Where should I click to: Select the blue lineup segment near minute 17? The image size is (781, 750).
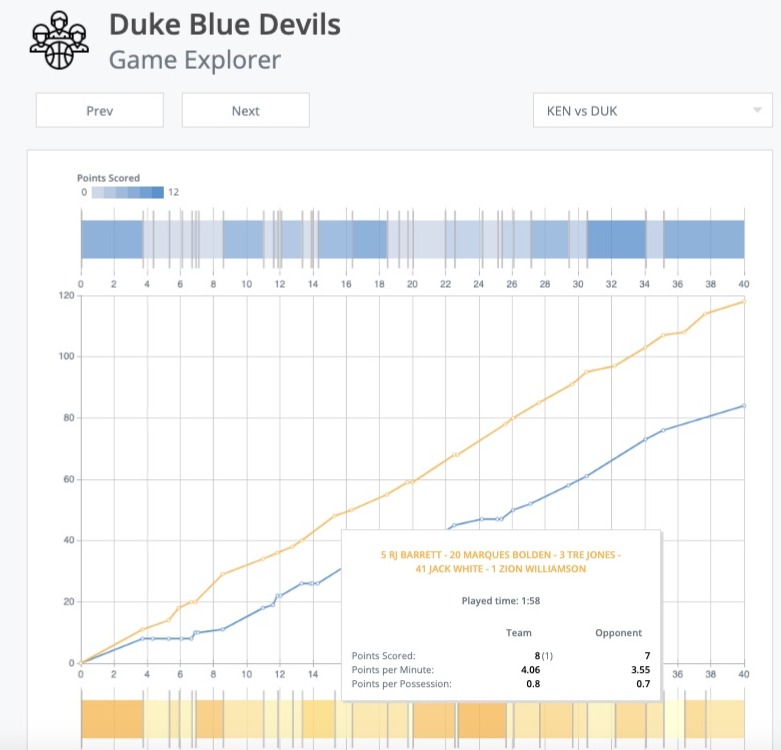coord(367,241)
